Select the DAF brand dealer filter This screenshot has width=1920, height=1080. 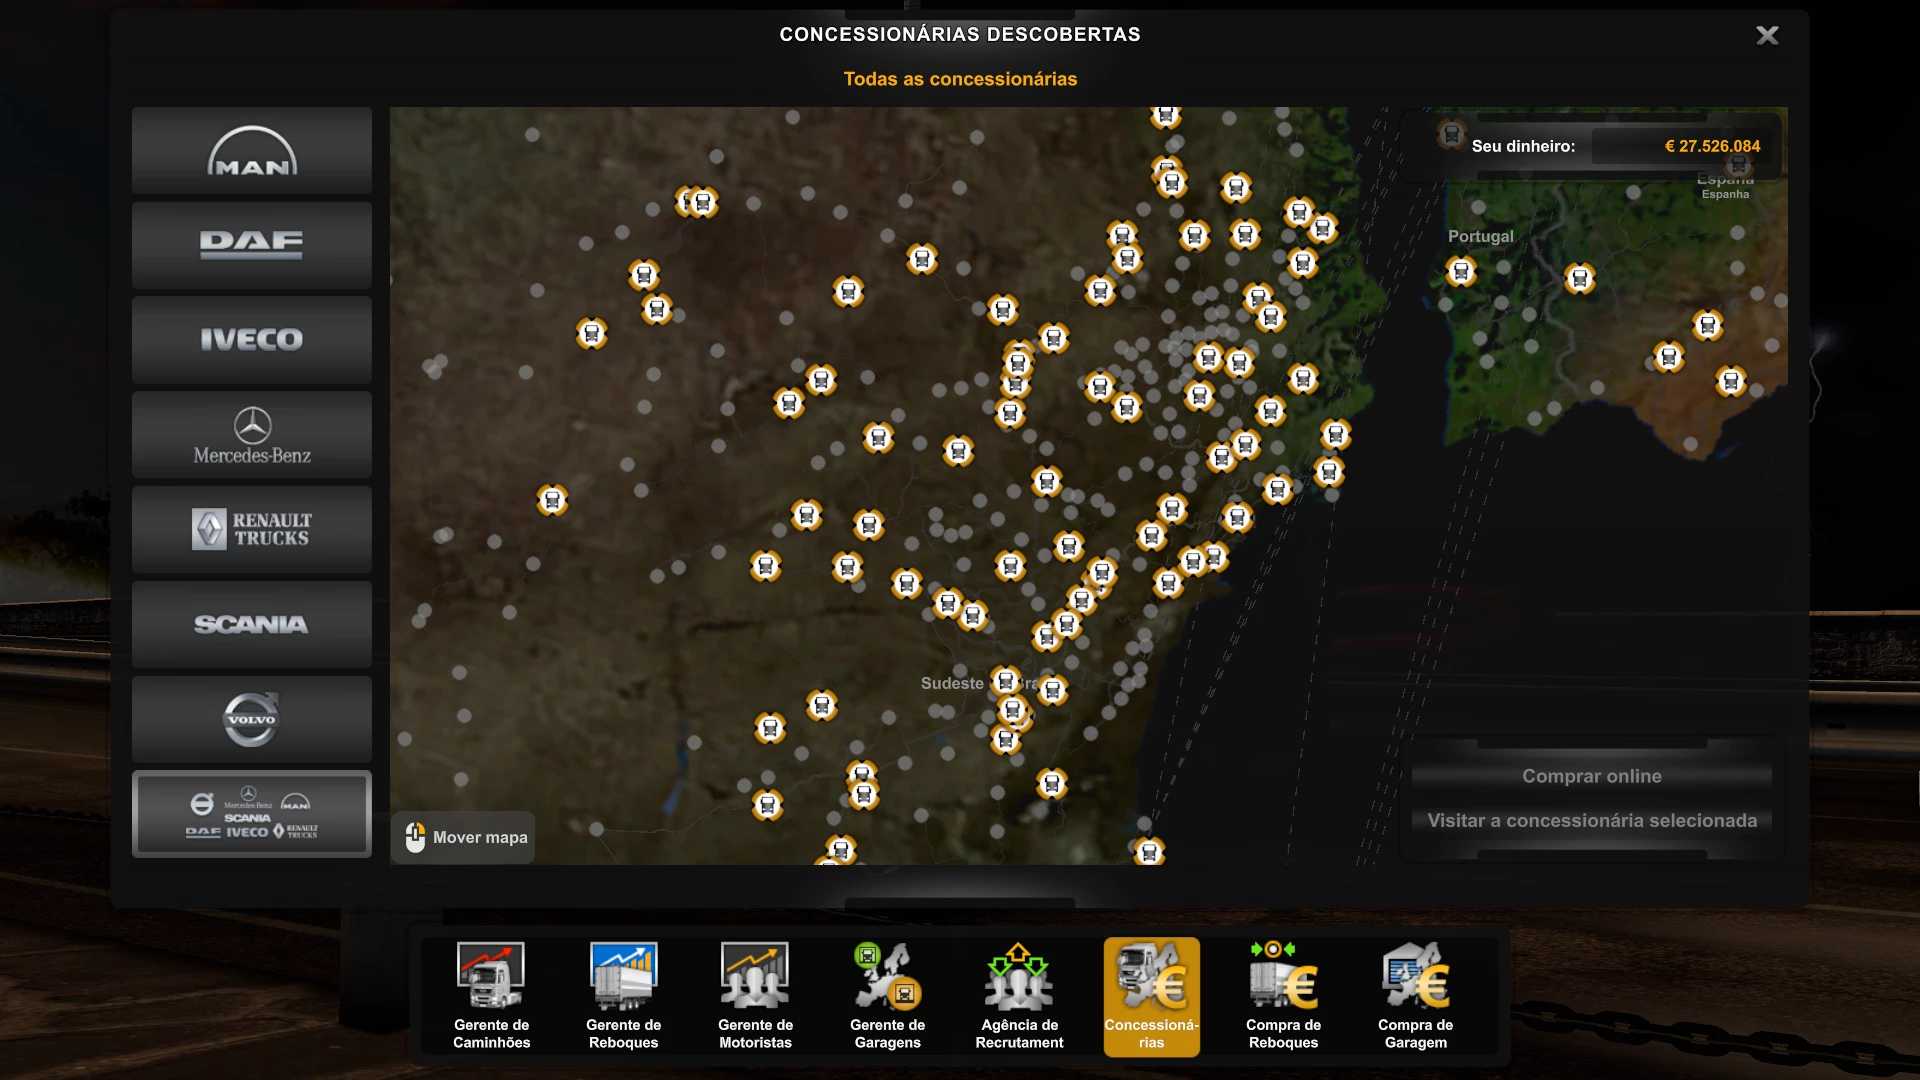point(251,245)
